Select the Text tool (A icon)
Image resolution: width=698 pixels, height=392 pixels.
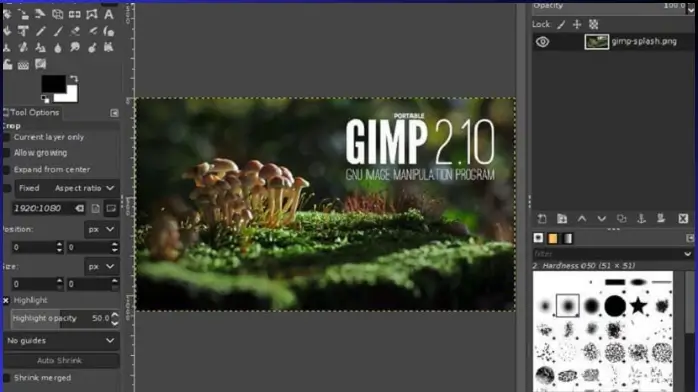pyautogui.click(x=109, y=14)
